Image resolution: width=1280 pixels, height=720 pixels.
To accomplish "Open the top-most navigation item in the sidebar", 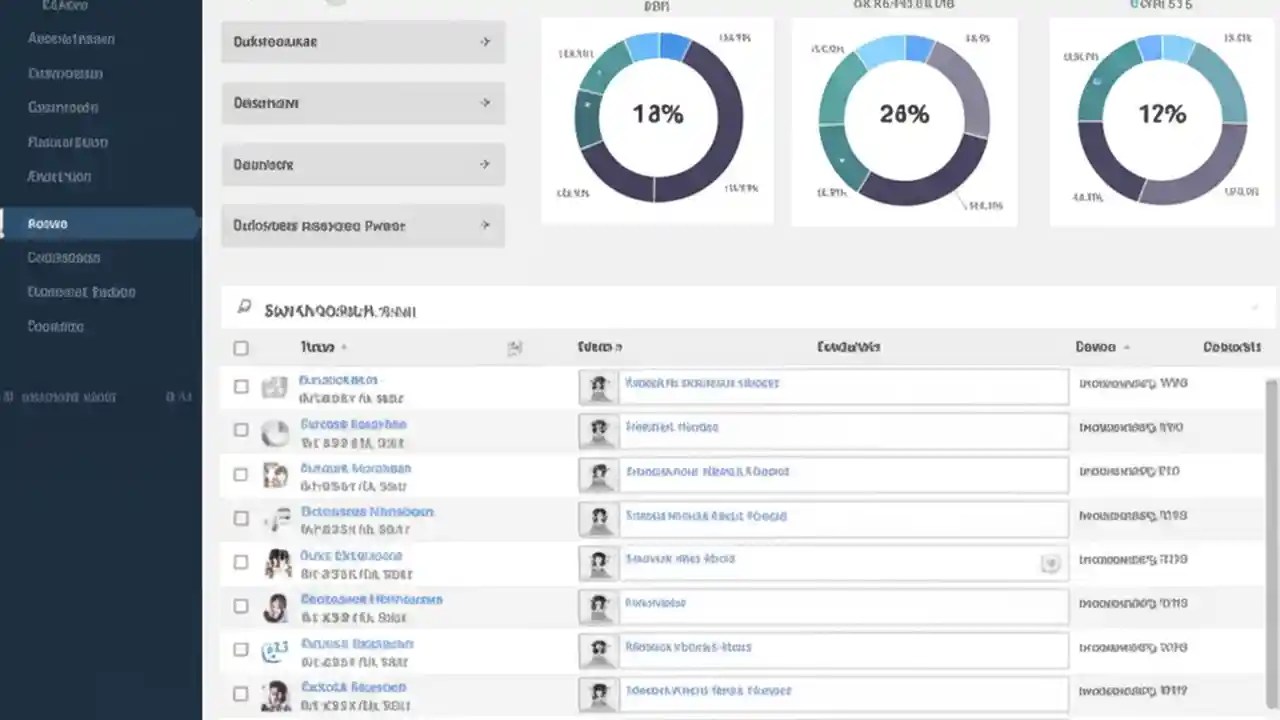I will pos(63,7).
